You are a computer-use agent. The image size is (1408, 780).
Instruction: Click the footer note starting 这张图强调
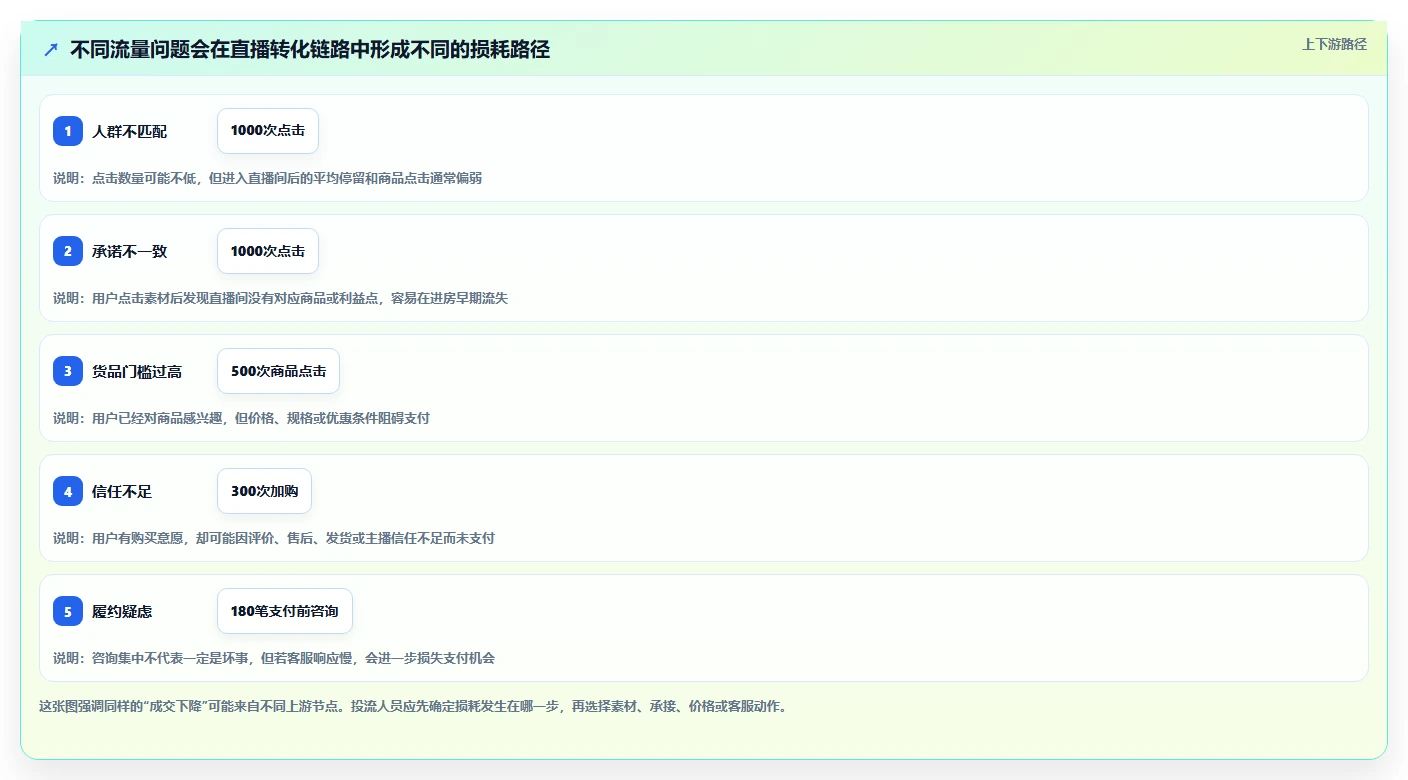413,706
